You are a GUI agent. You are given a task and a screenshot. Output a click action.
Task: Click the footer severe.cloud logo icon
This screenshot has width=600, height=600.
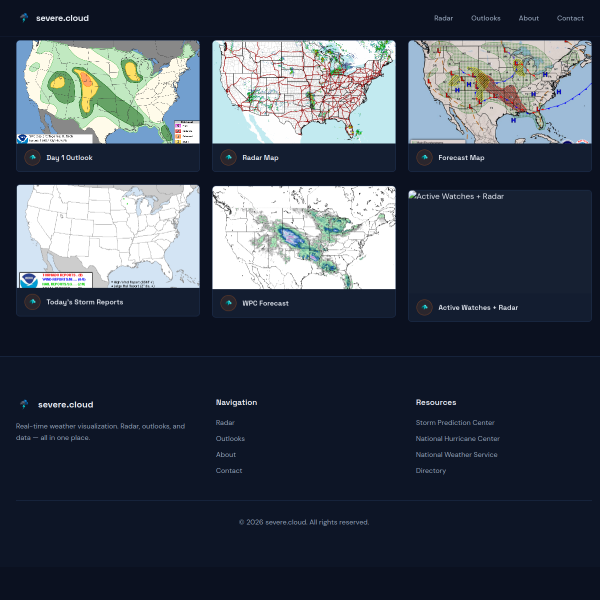tap(24, 404)
